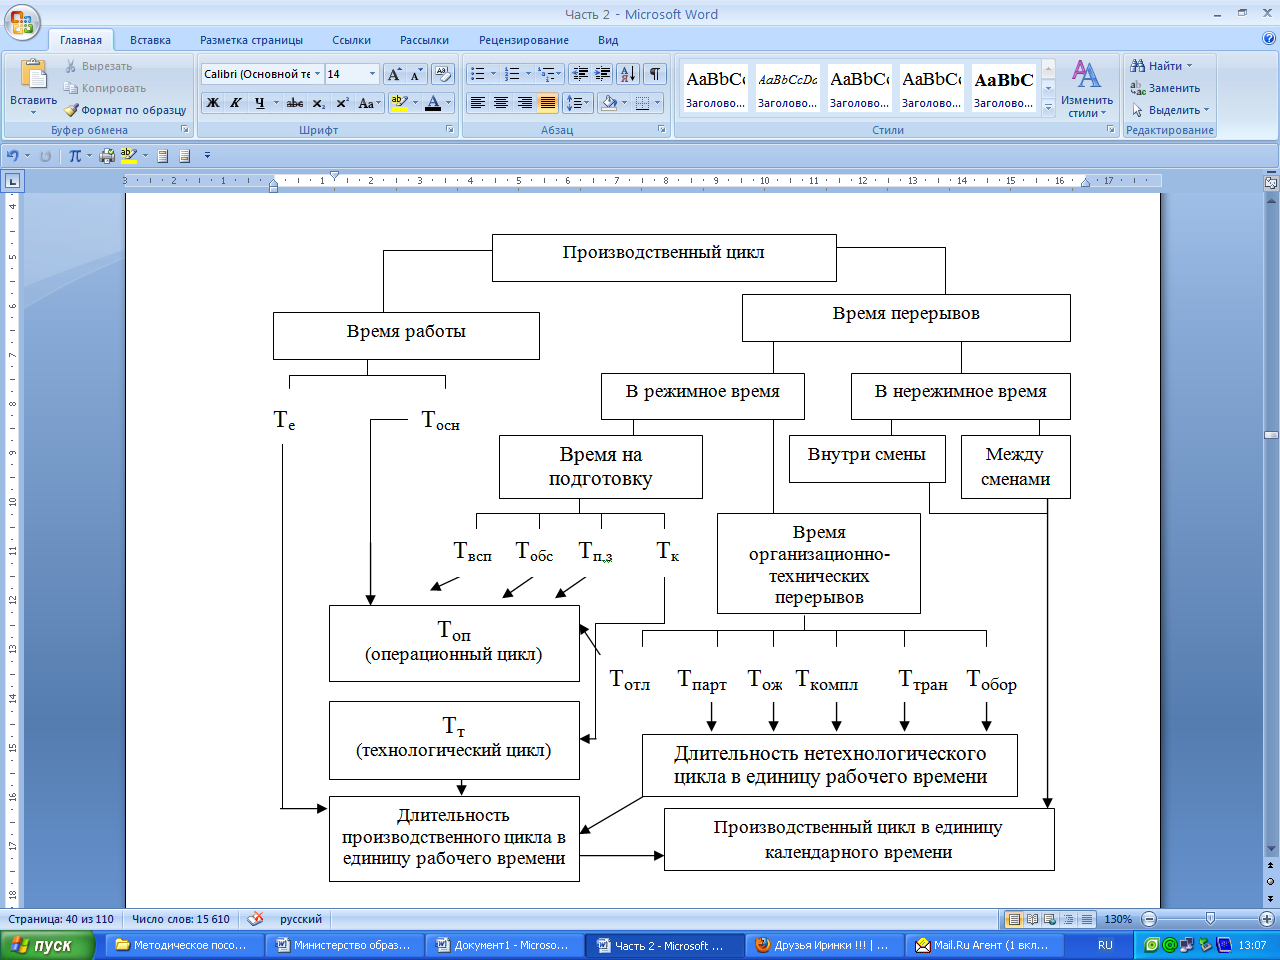Toggle underline formatting (Ч)

pyautogui.click(x=260, y=103)
